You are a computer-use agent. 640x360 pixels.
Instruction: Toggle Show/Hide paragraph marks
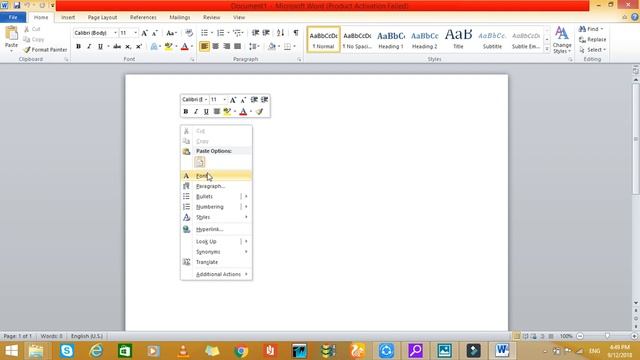[x=296, y=33]
